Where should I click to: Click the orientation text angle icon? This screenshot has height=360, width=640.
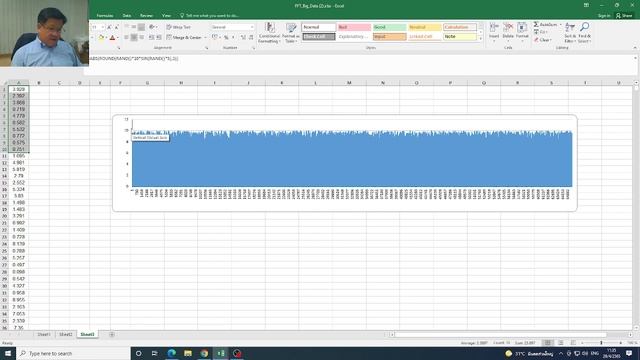point(152,27)
